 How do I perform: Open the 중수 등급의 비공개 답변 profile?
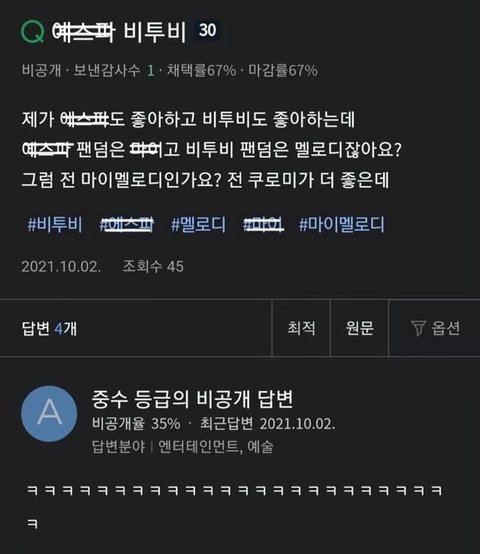pos(192,399)
